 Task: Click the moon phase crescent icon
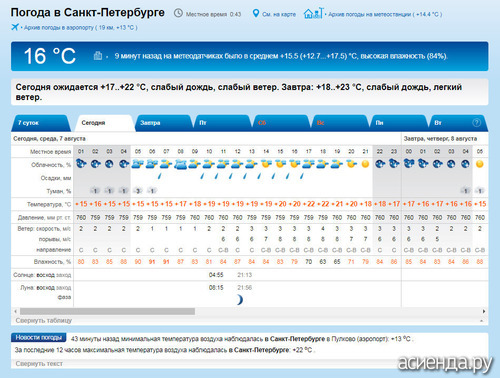click(239, 300)
